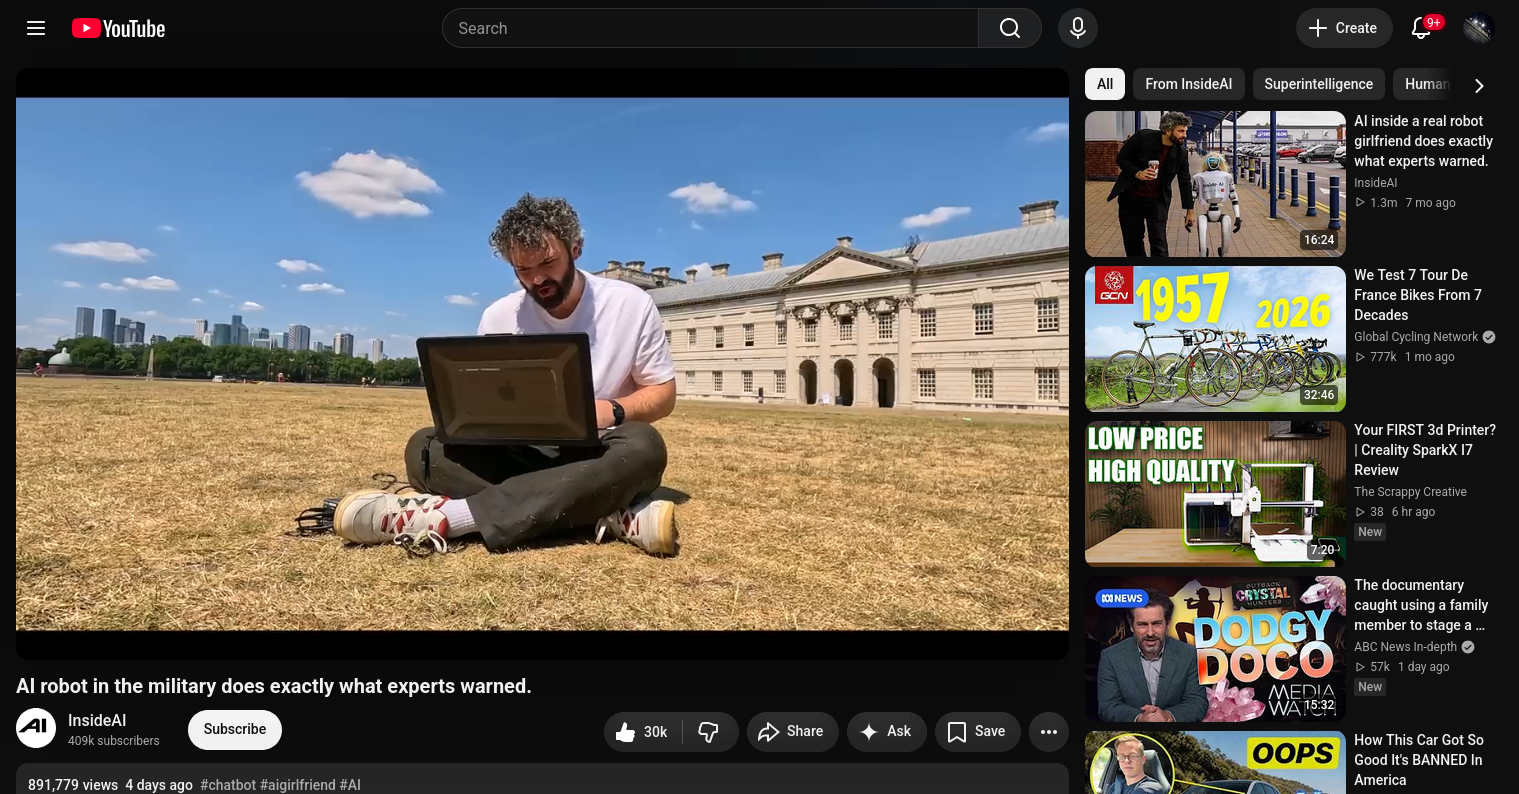Click the 409k subscribers text
Image resolution: width=1519 pixels, height=794 pixels.
click(114, 741)
